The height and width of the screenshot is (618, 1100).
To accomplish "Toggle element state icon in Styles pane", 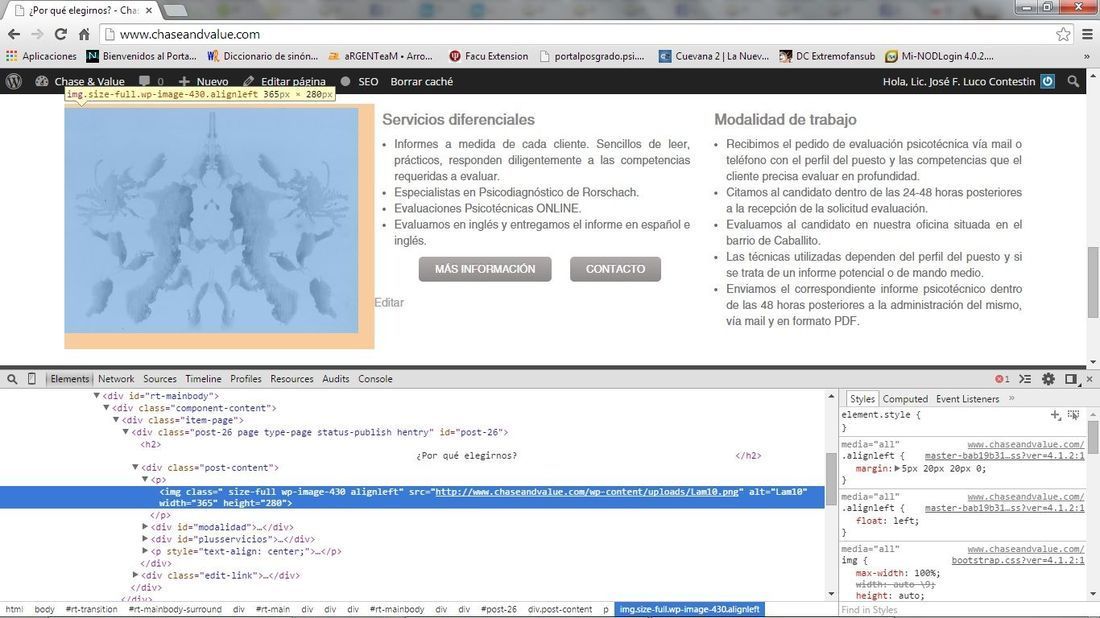I will pos(1073,415).
